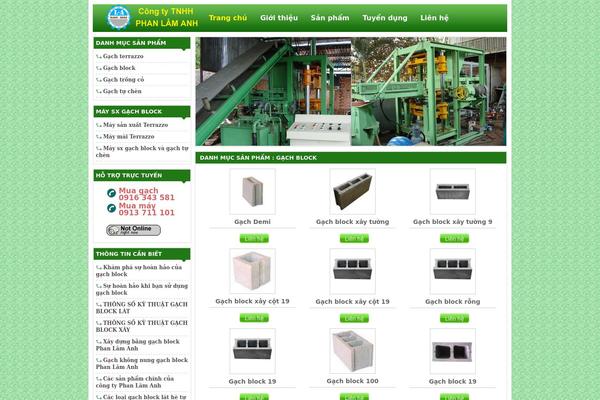Click DANH MỤC SẢN PHẨM : GẠCH BLOCK heading
The height and width of the screenshot is (400, 600).
(x=258, y=158)
